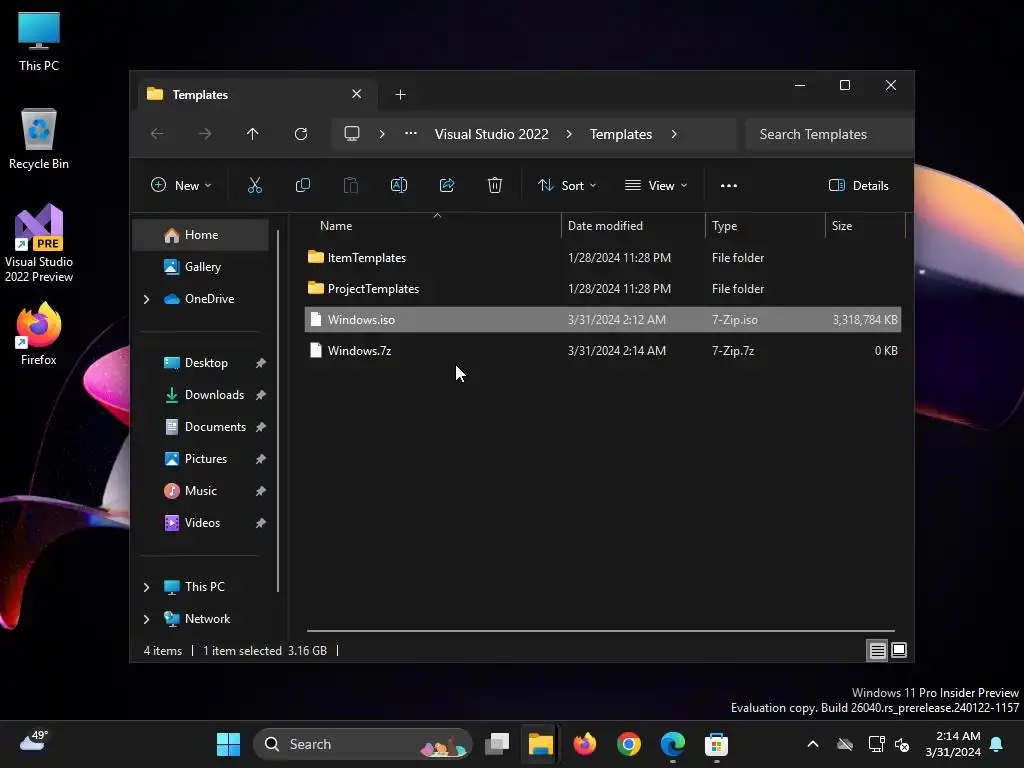Click the Delete trash can icon
This screenshot has height=768, width=1024.
(x=495, y=185)
